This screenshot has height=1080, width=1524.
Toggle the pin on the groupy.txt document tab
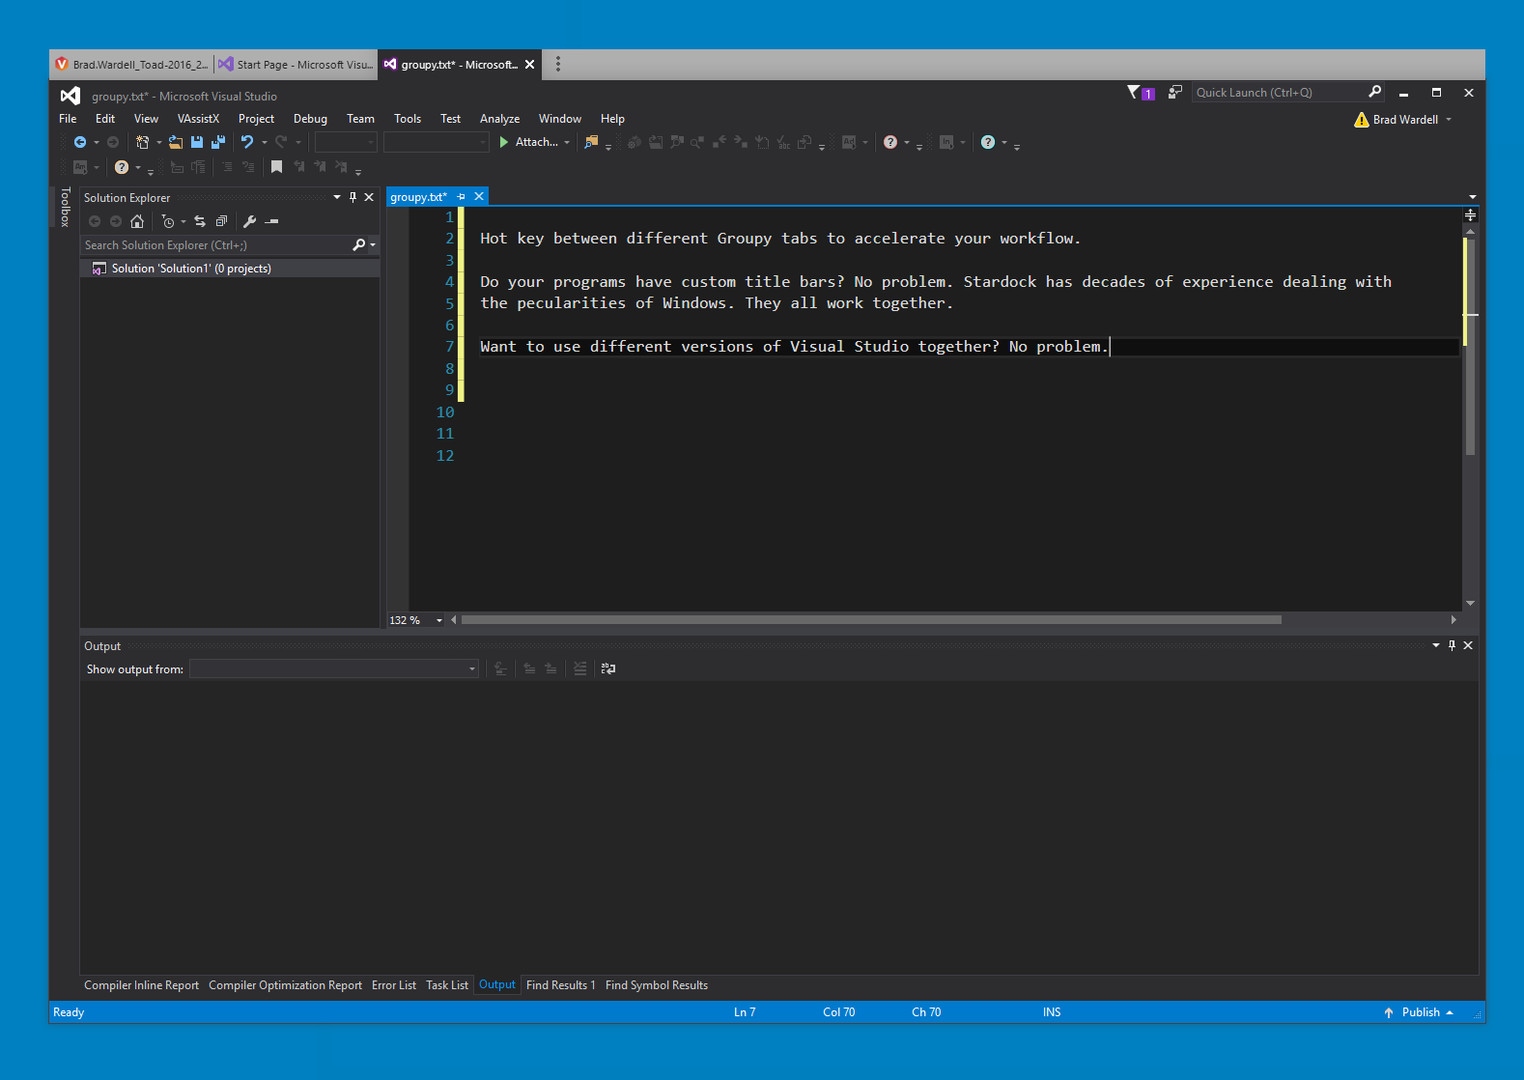tap(462, 196)
